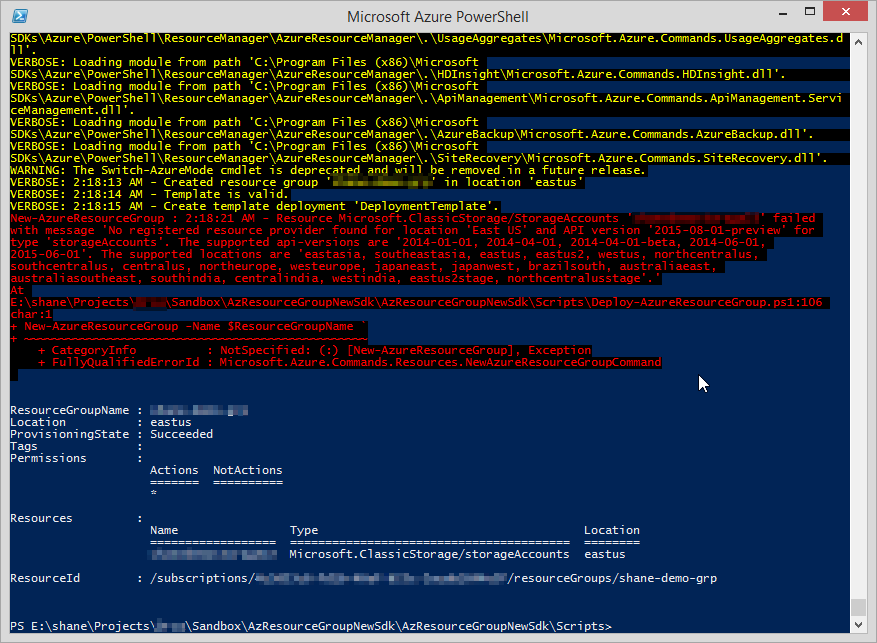Click the 'NotActions' column header
877x643 pixels.
pos(248,470)
